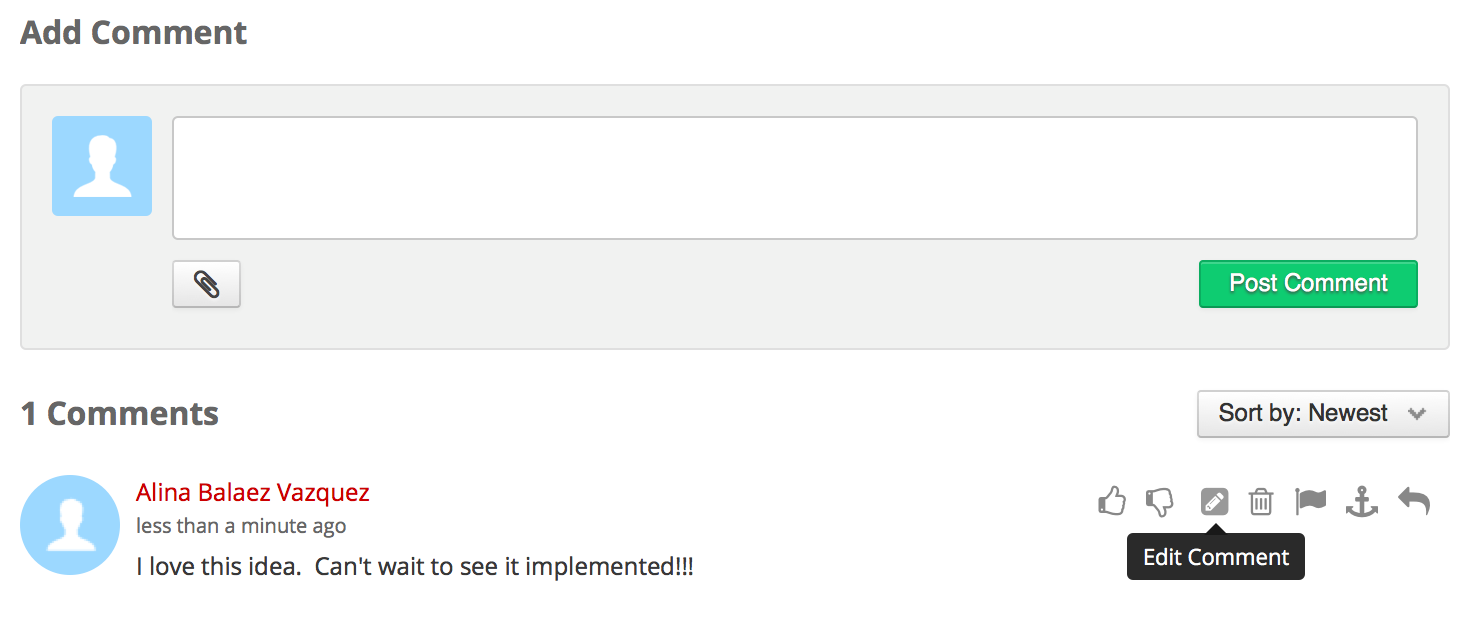Click the "less than a minute ago" timestamp
This screenshot has height=620, width=1468.
tap(241, 526)
